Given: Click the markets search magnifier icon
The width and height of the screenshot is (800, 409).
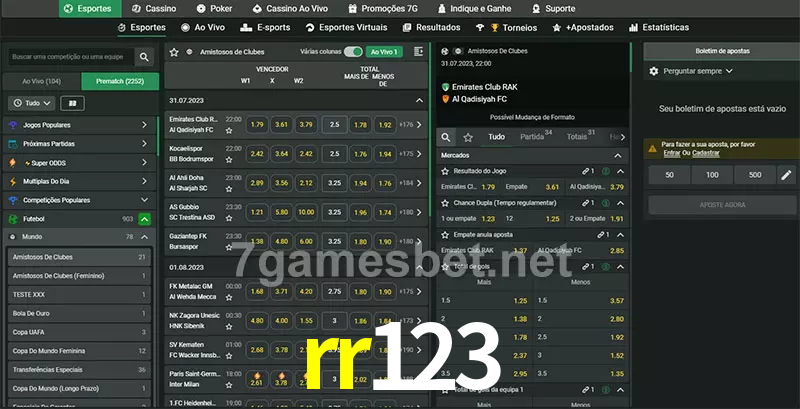Looking at the screenshot, I should (446, 137).
